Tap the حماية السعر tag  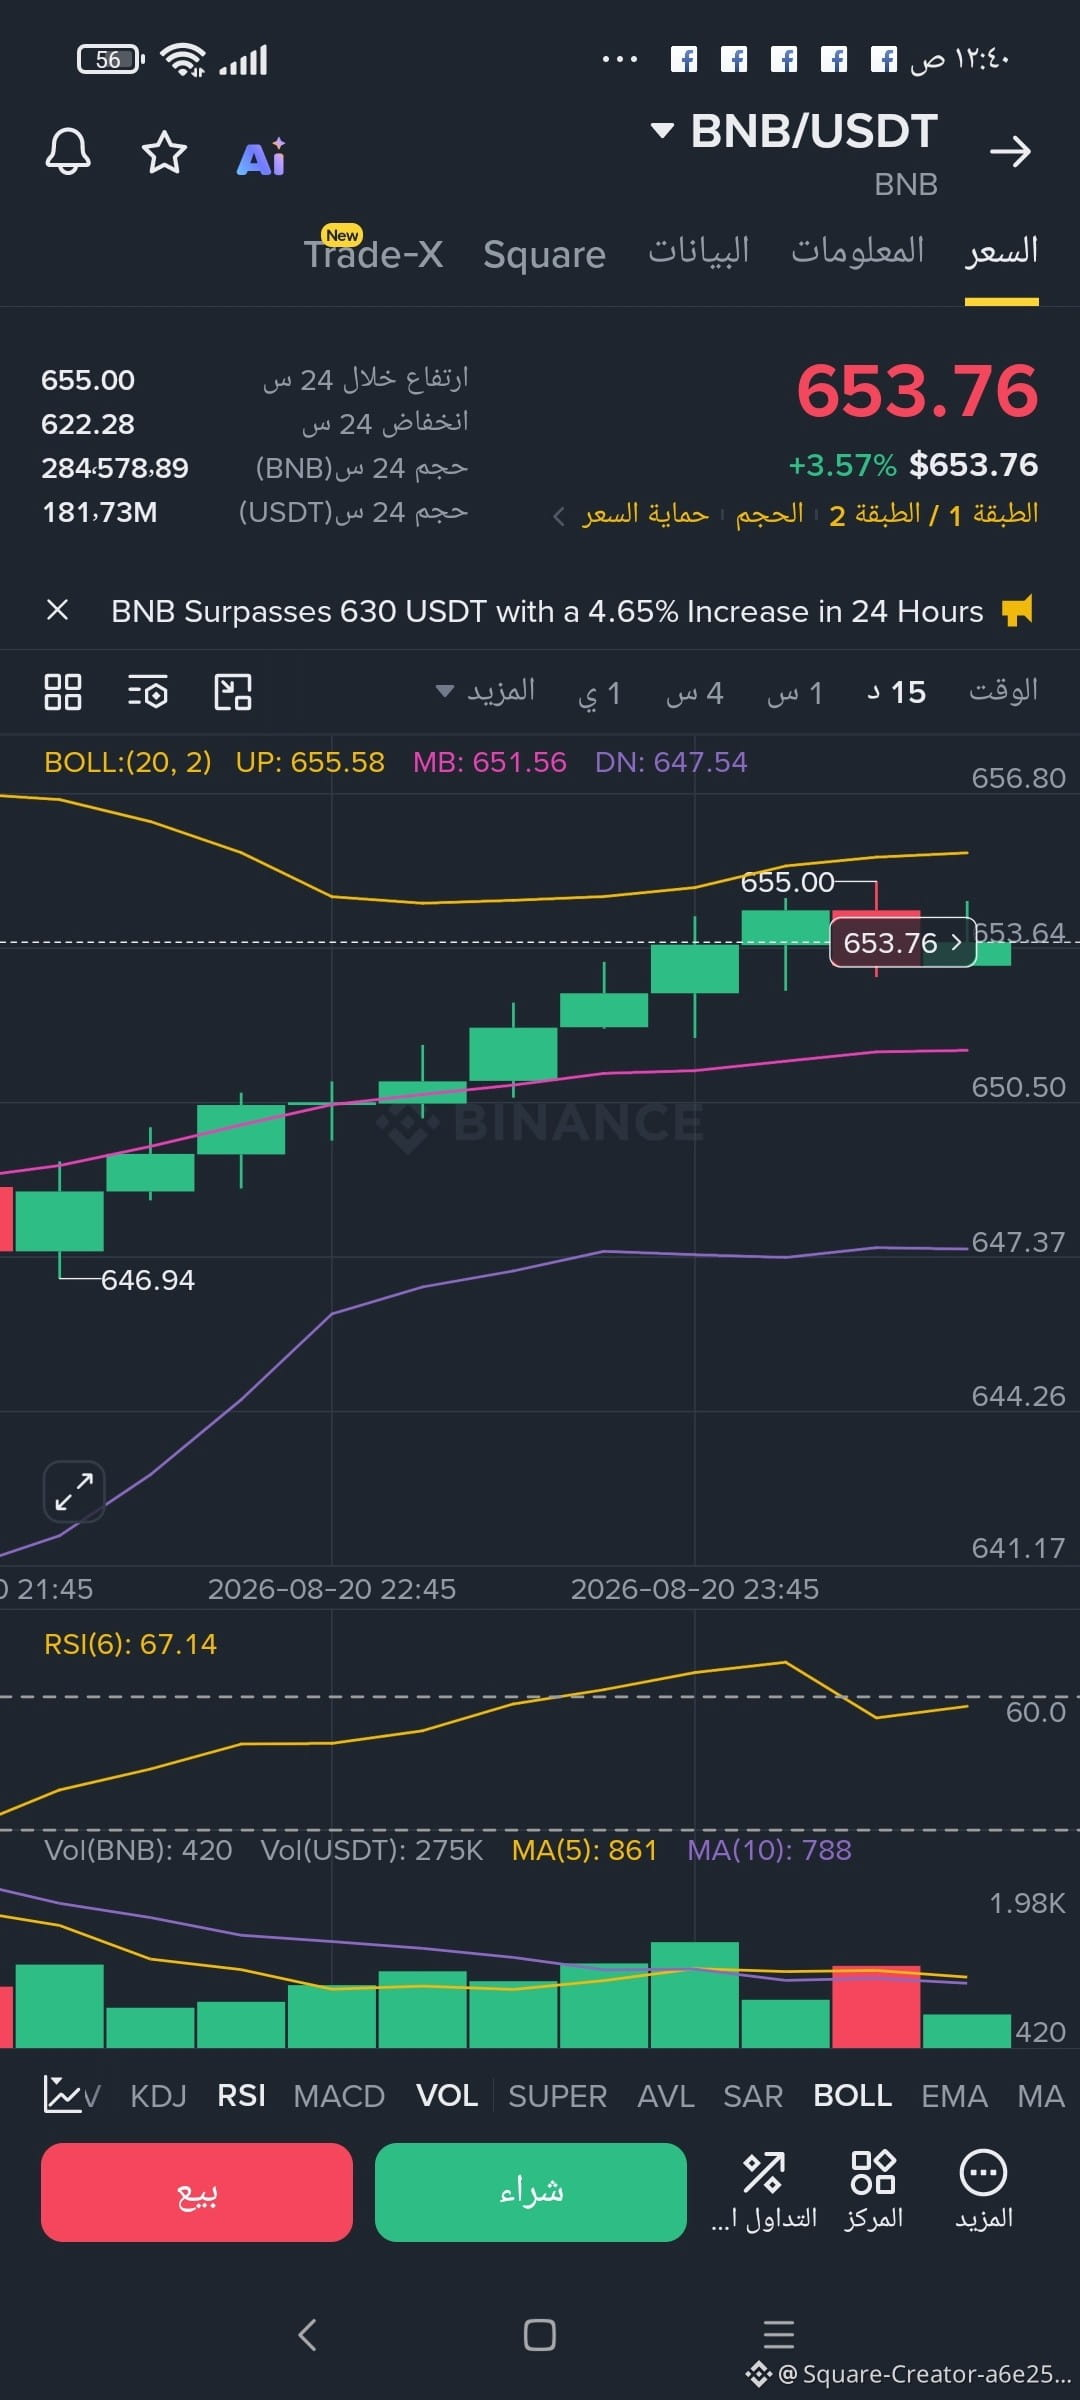[645, 514]
